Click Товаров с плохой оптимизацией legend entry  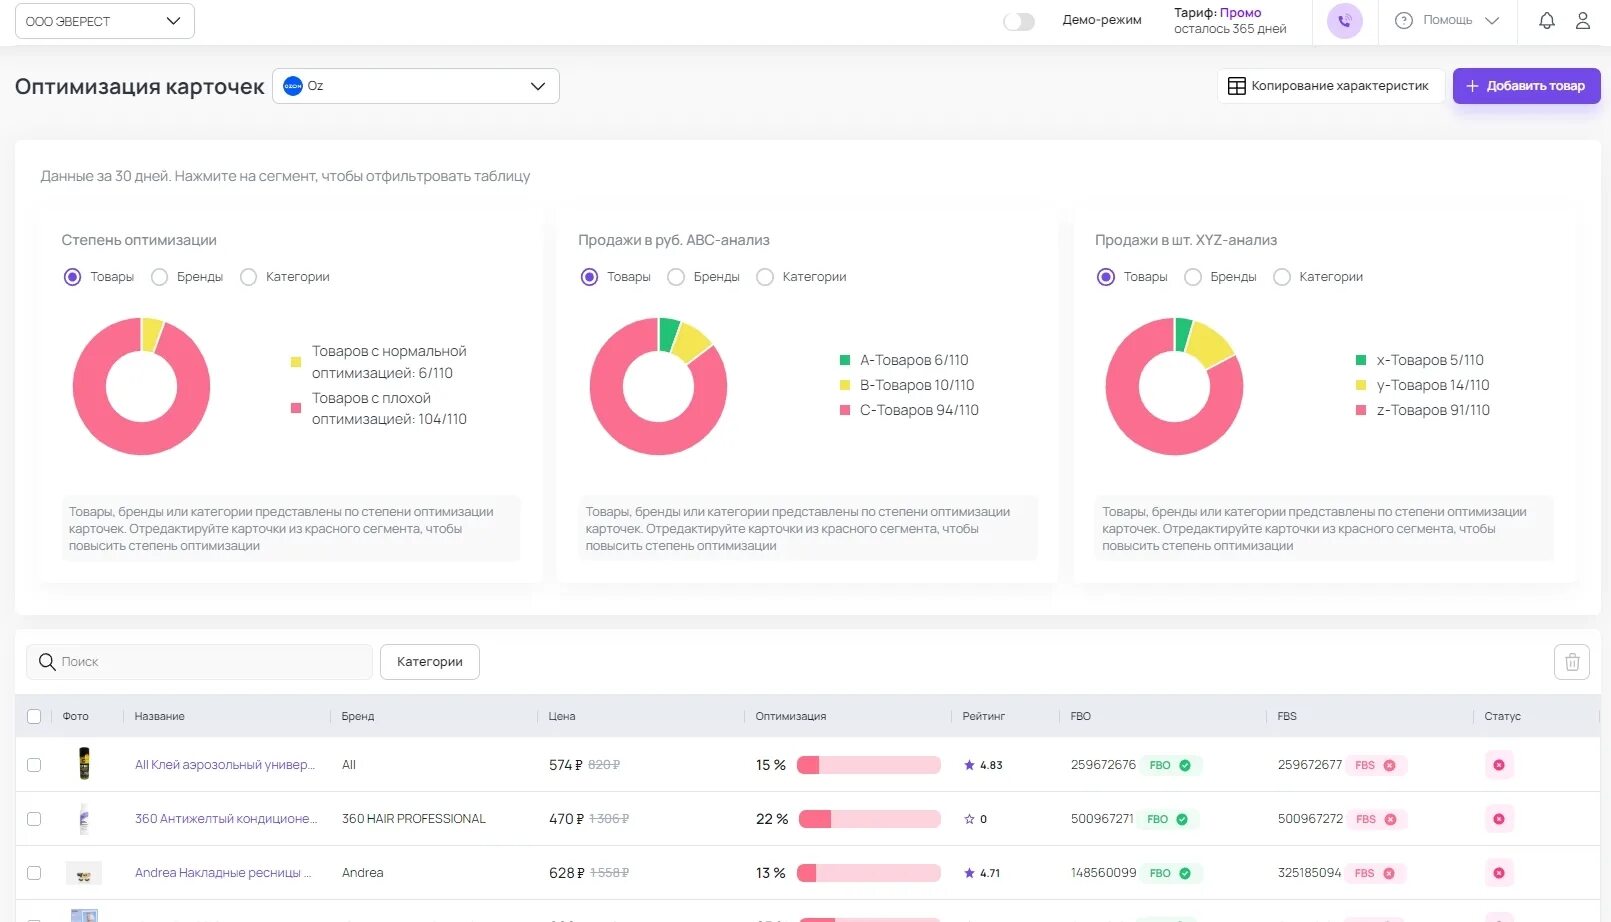pyautogui.click(x=379, y=409)
